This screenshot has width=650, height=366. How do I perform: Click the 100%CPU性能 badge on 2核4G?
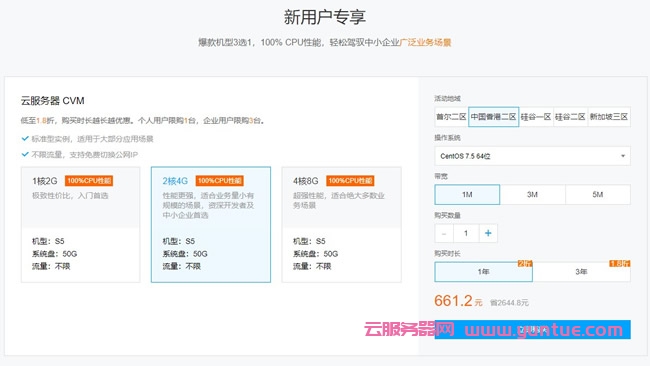[x=219, y=181]
